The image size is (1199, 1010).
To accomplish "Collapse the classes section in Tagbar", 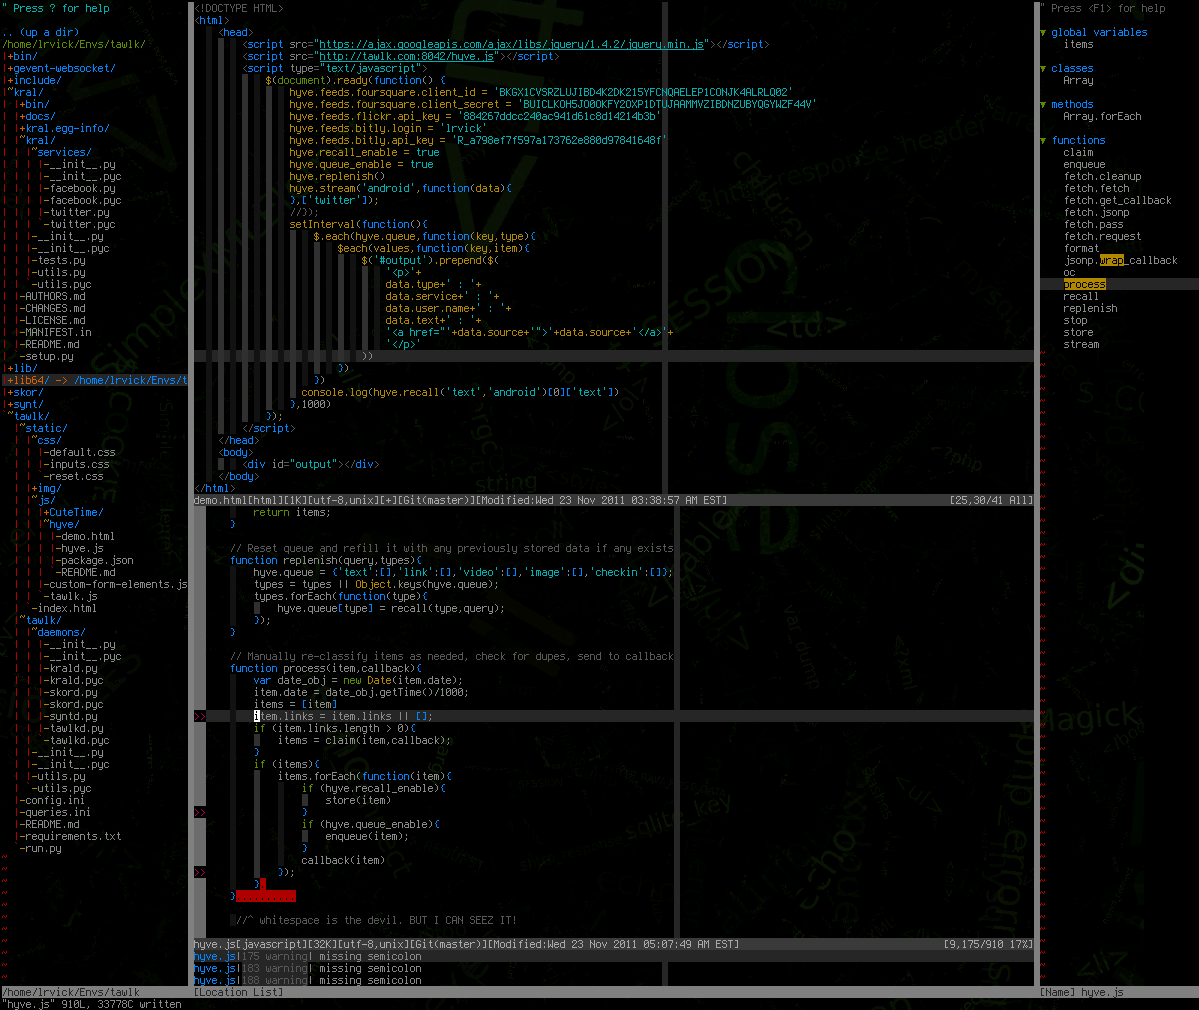I will click(1043, 69).
